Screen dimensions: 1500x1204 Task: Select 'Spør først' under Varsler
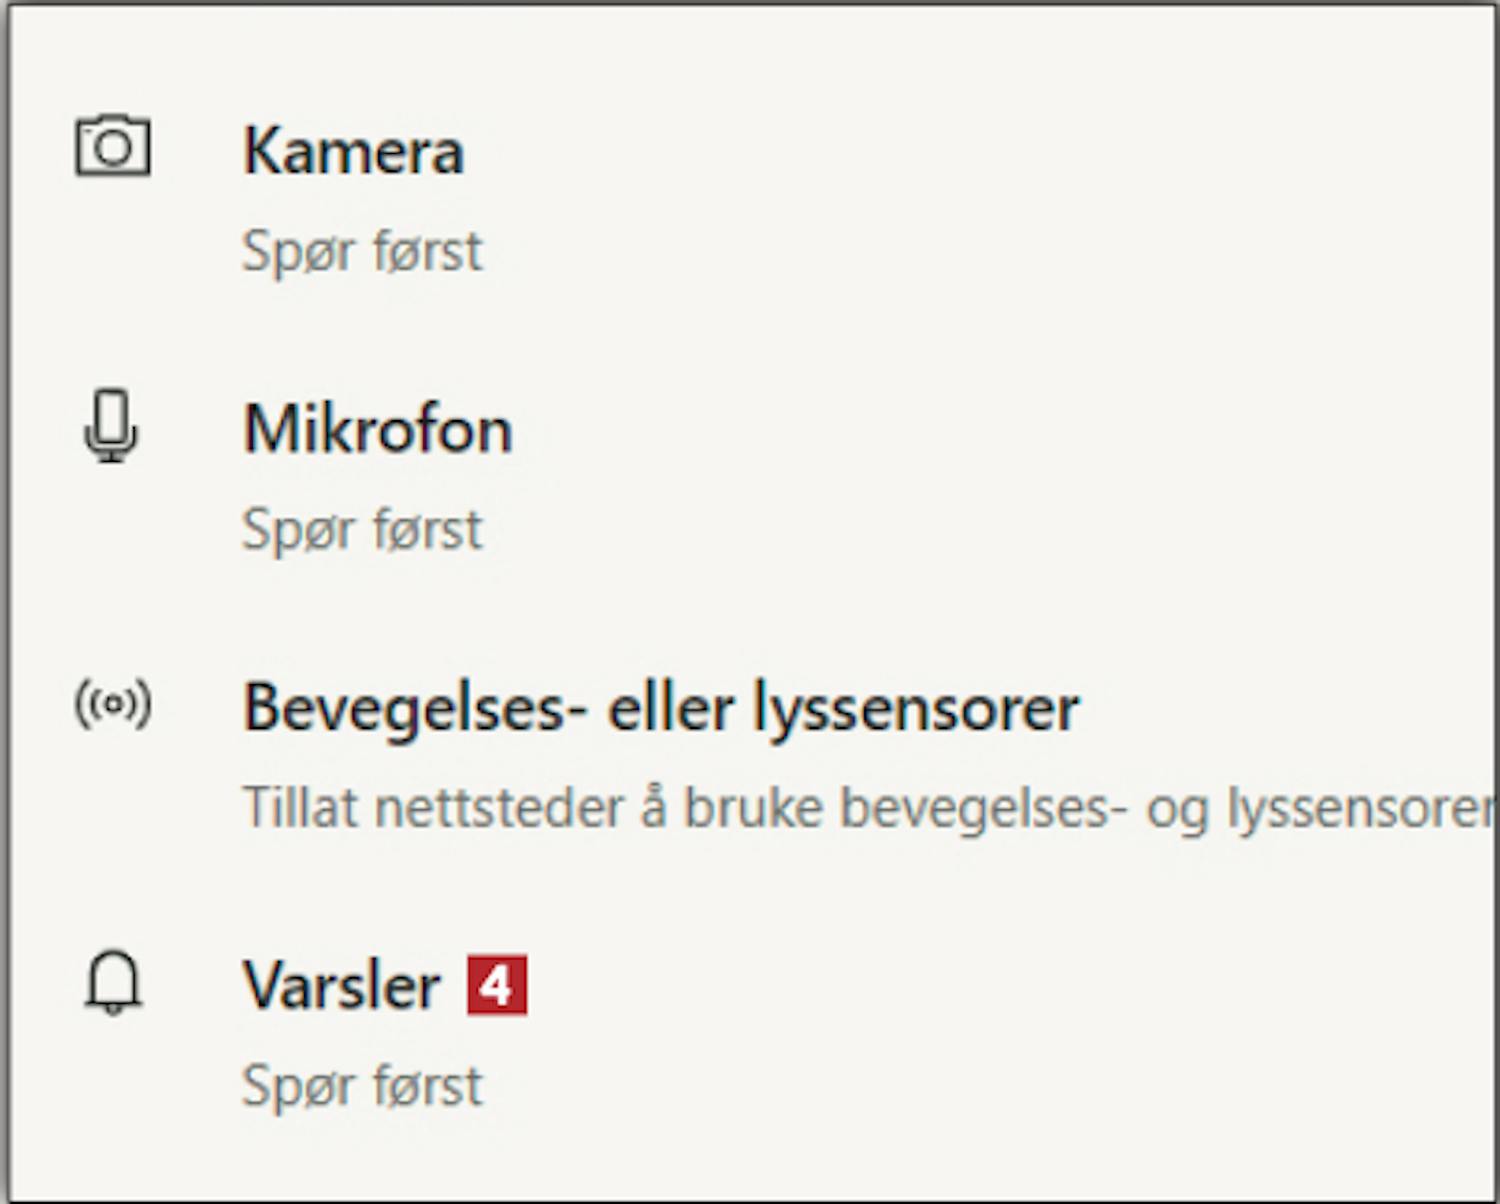pos(362,1086)
